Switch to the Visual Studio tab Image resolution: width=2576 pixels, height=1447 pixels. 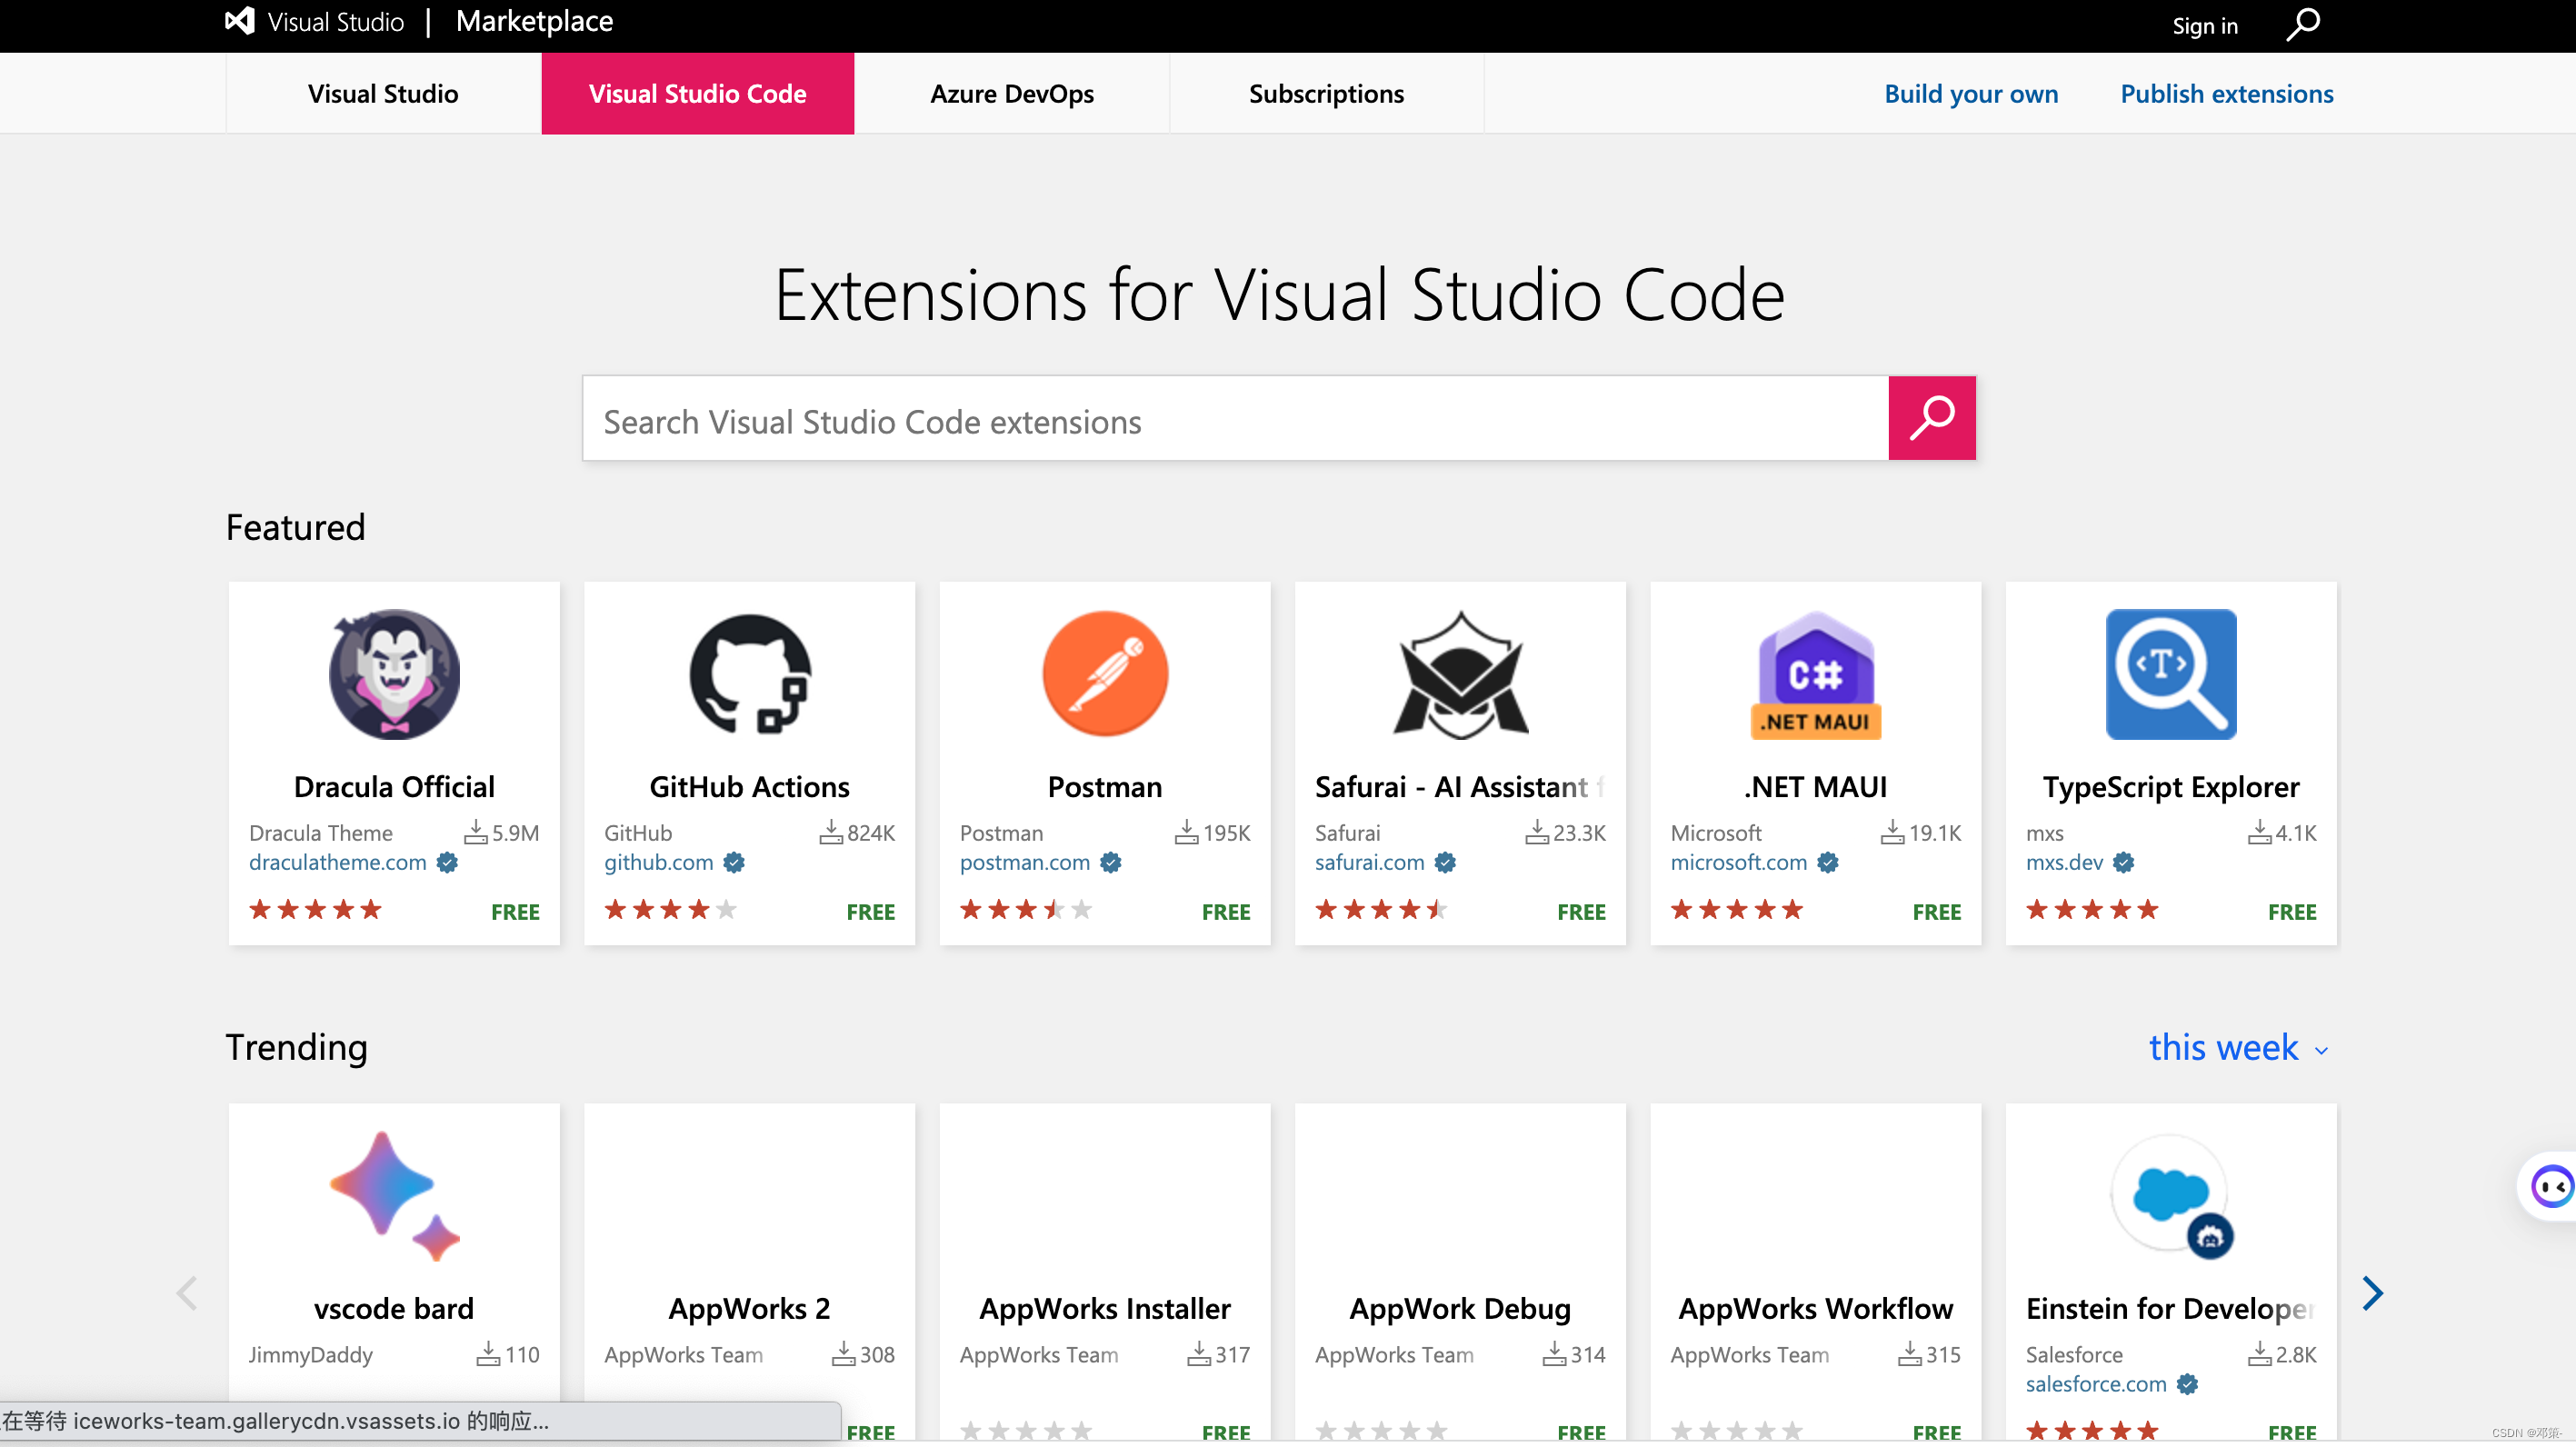(383, 93)
